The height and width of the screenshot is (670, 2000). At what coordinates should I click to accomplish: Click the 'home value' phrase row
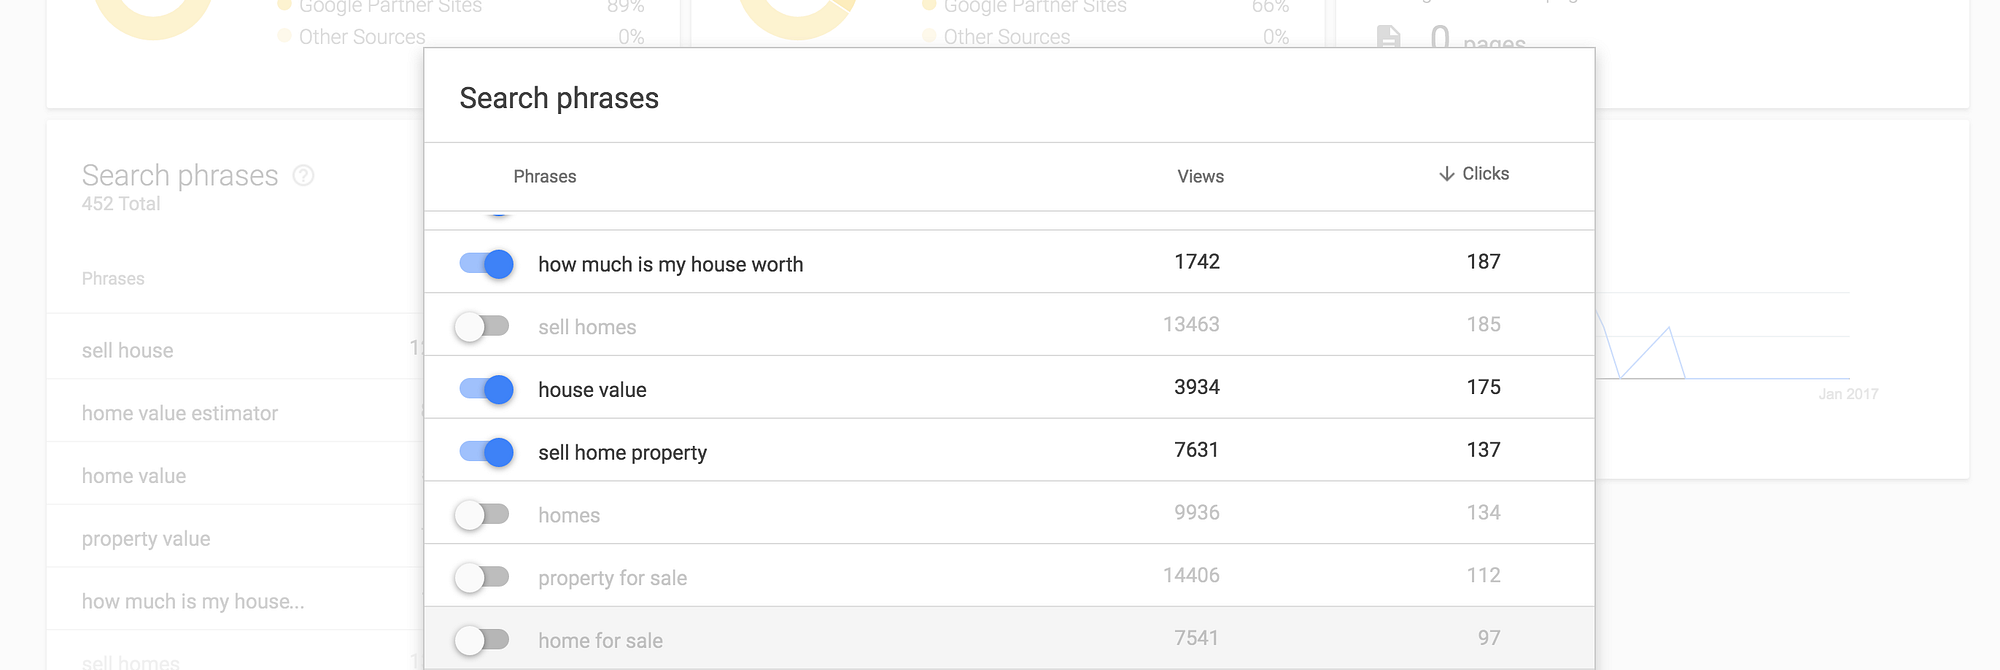coord(134,476)
